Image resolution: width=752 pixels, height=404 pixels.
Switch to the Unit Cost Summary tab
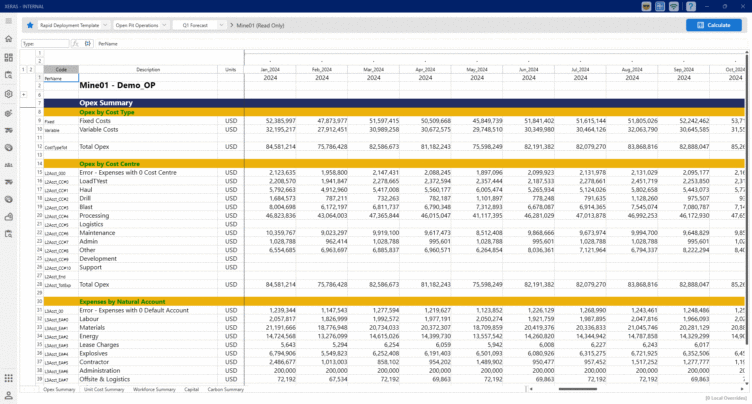click(104, 390)
